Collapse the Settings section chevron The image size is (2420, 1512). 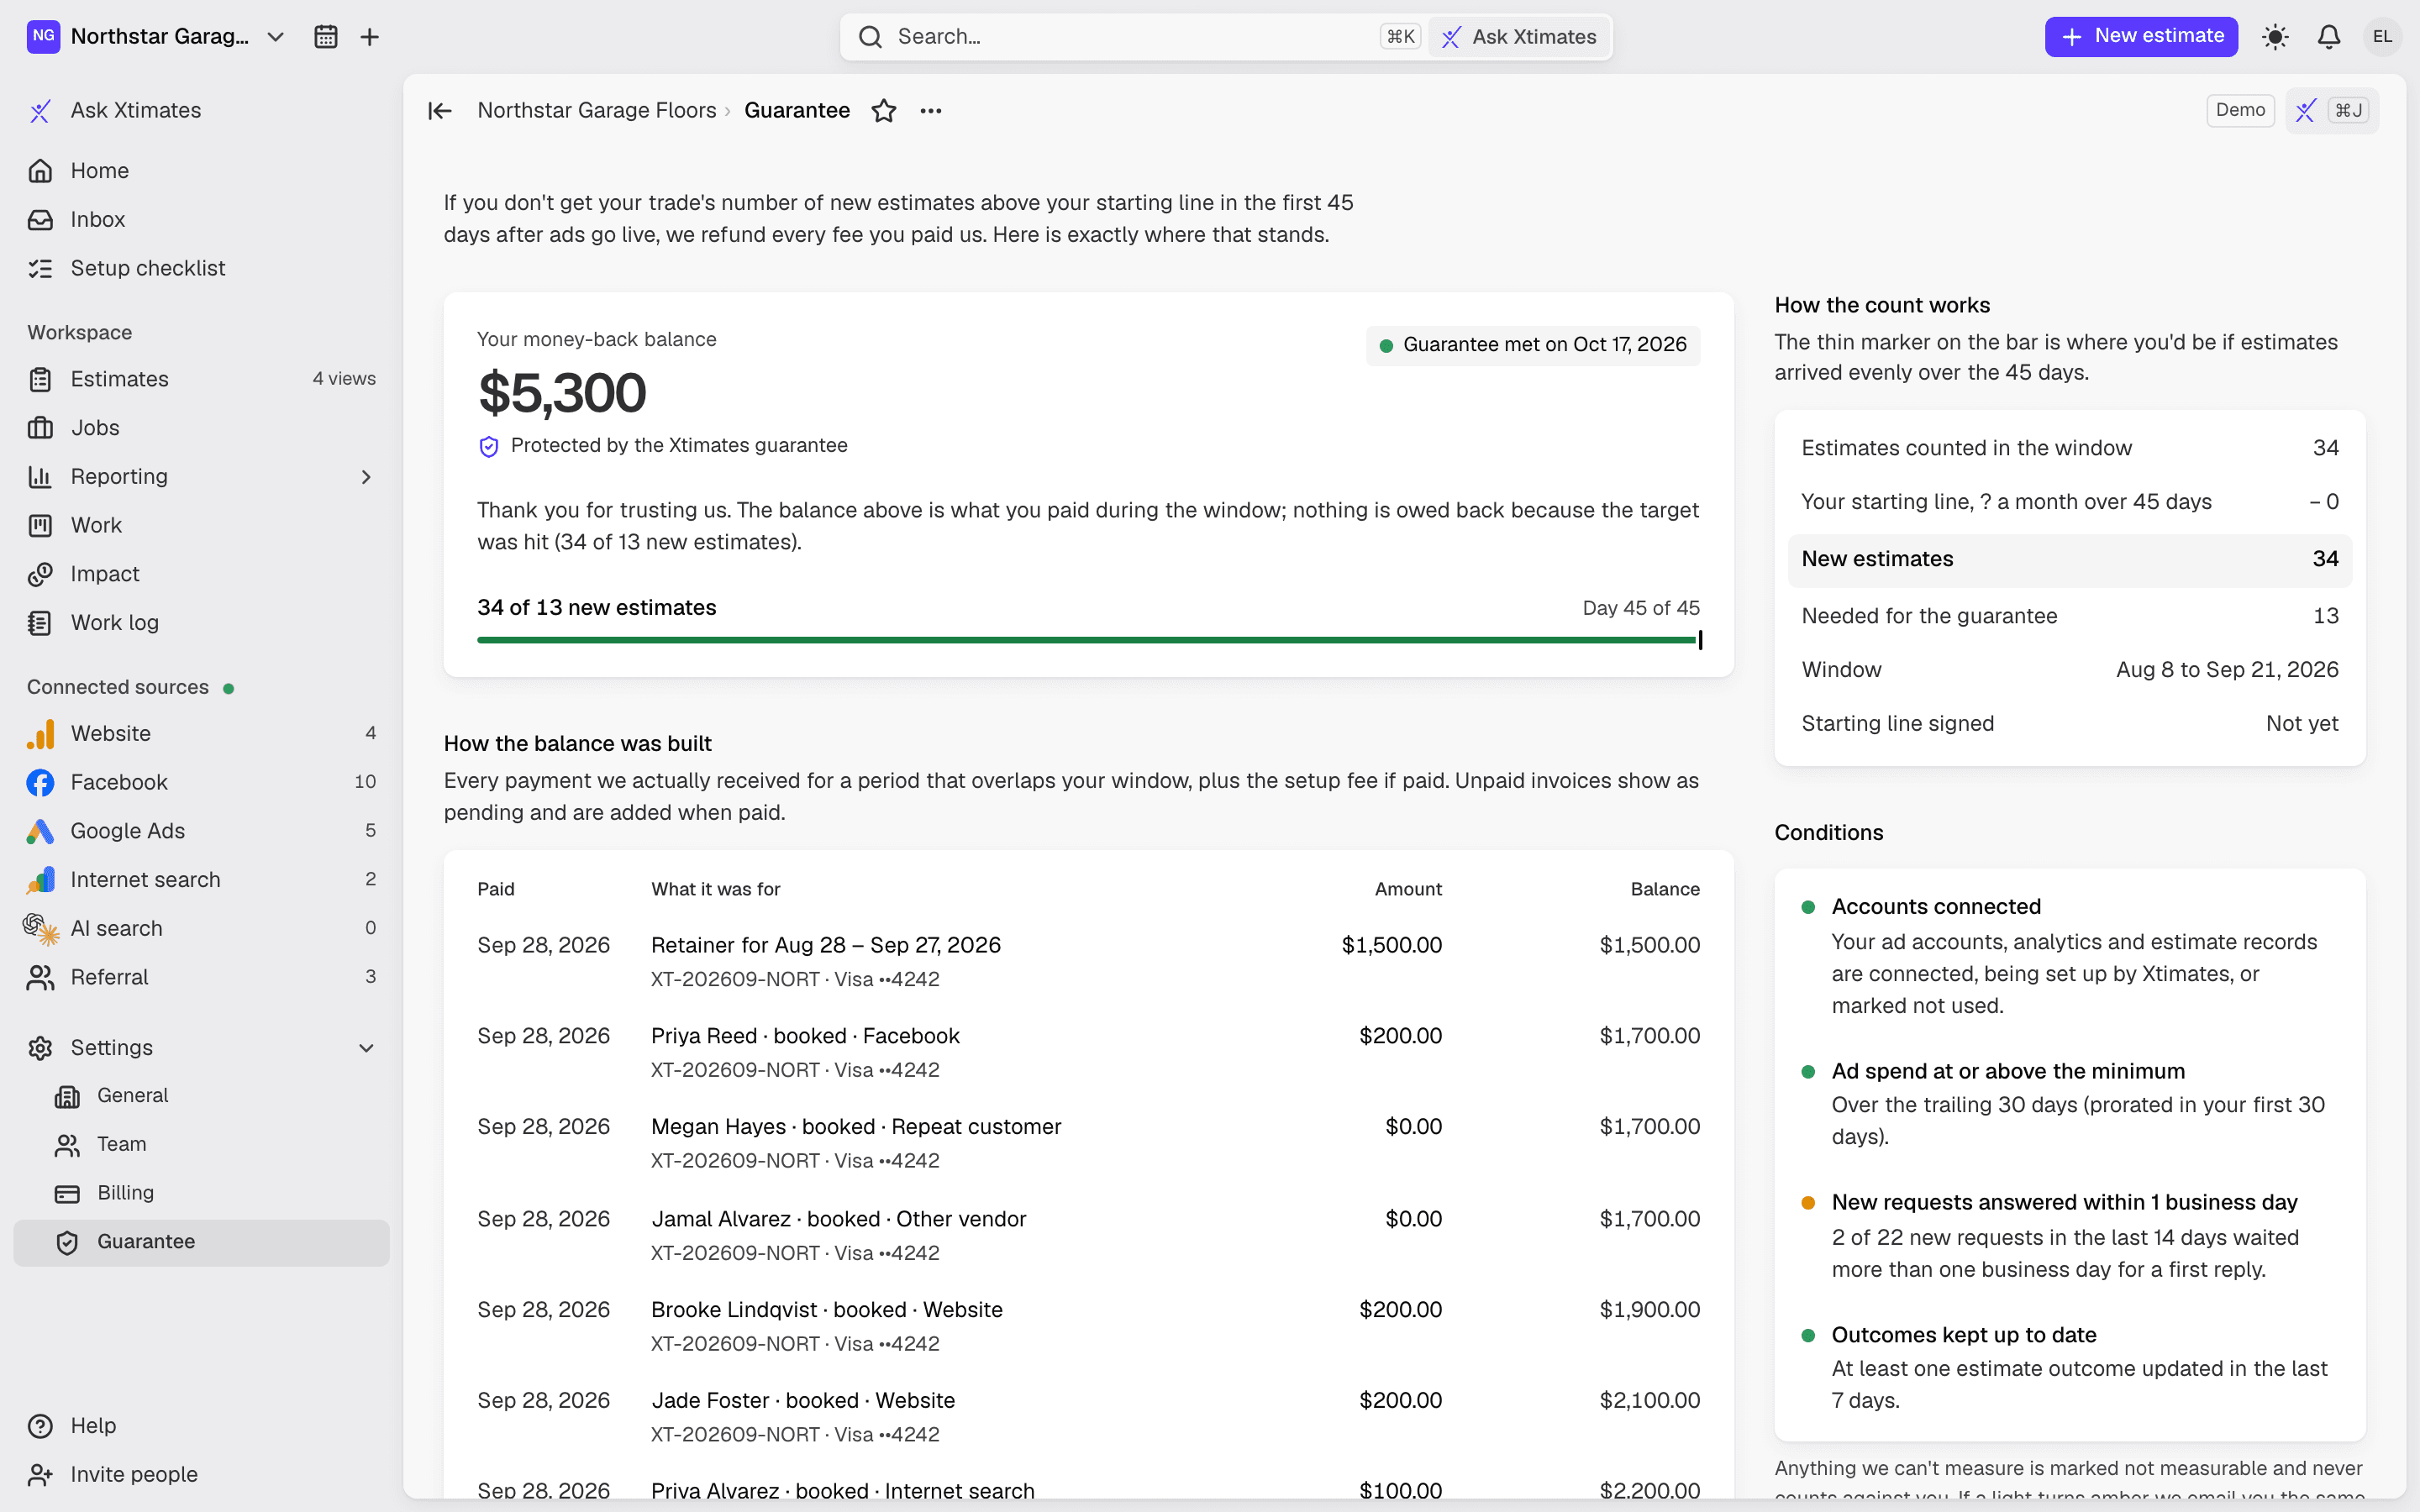[x=366, y=1048]
